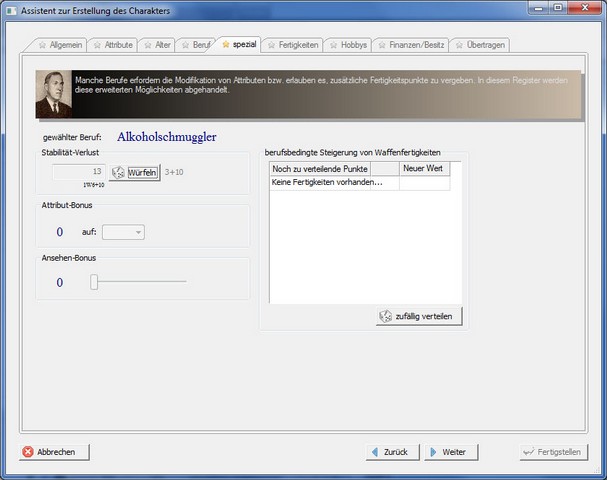
Task: Click the star icon on Finanzen/Besitz tab
Action: click(382, 45)
